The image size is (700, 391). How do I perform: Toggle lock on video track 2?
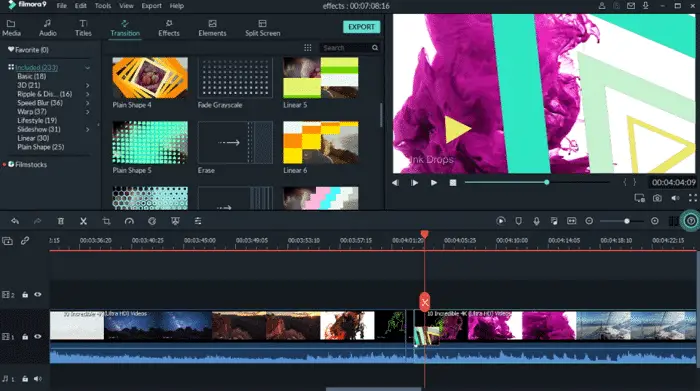(25, 295)
